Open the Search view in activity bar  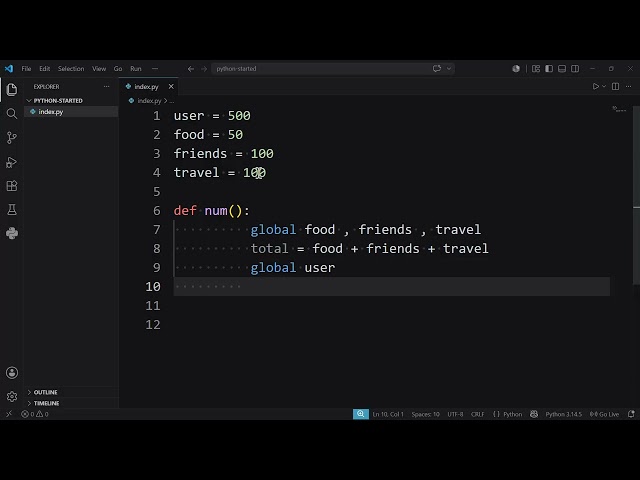pos(12,113)
